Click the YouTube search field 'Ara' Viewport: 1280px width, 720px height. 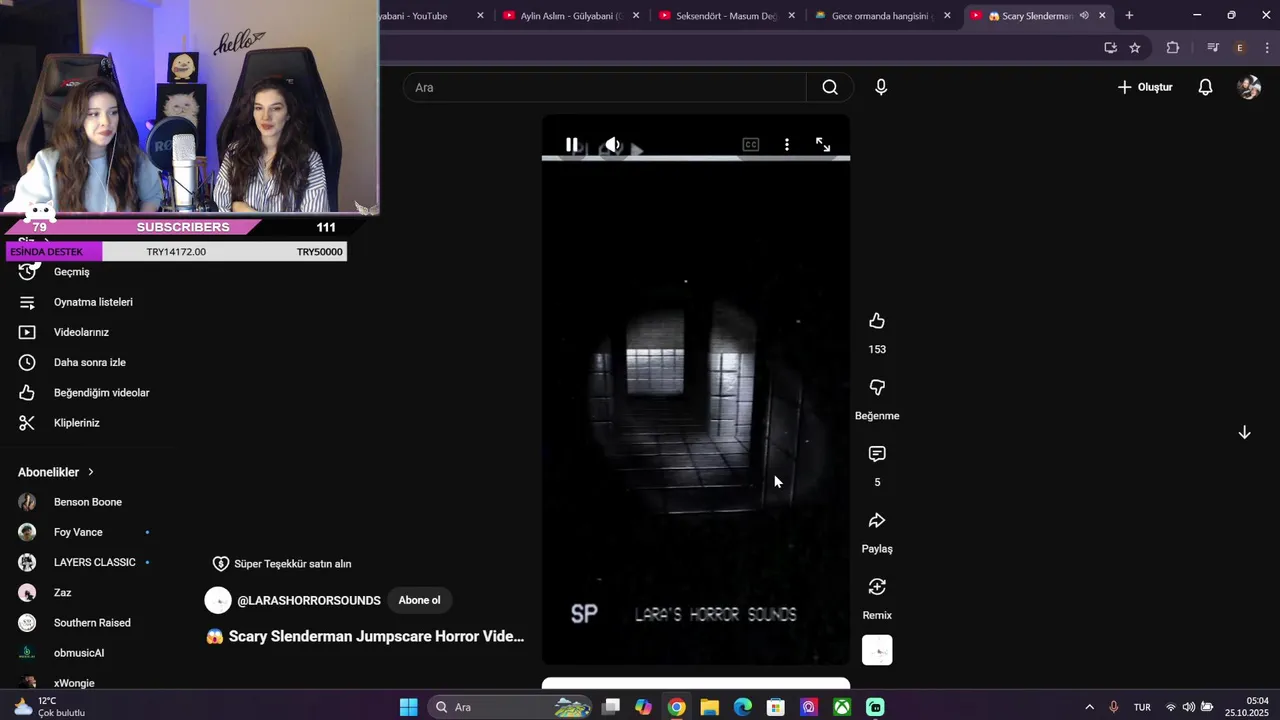[x=605, y=87]
